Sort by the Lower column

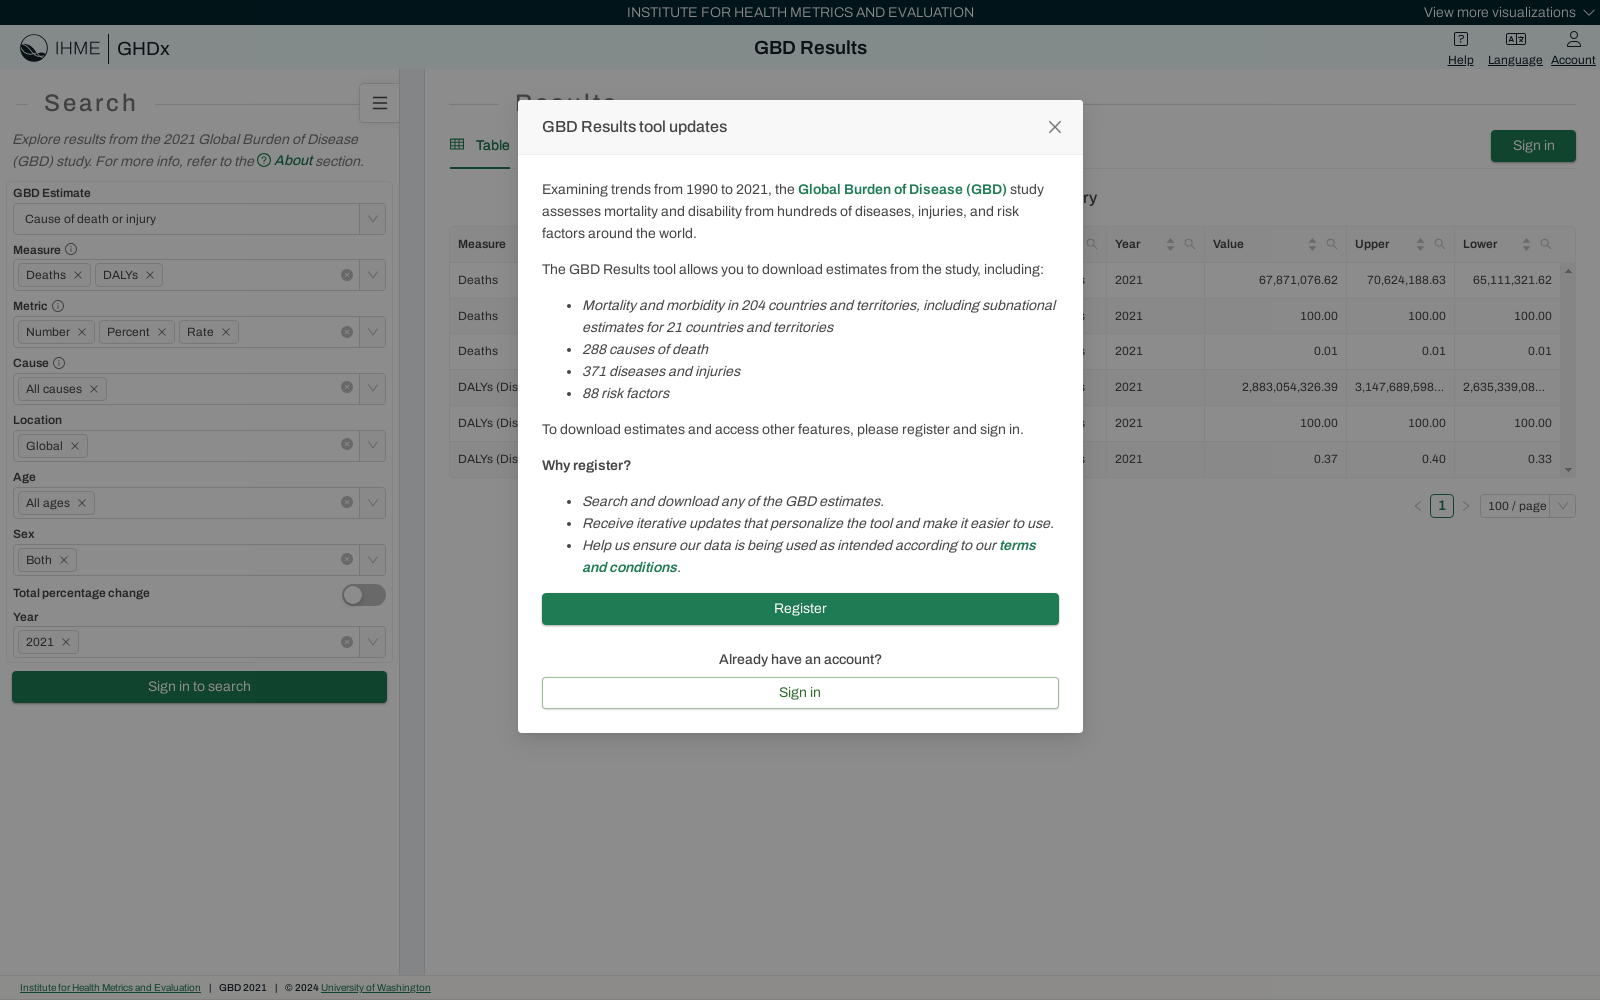(x=1526, y=244)
